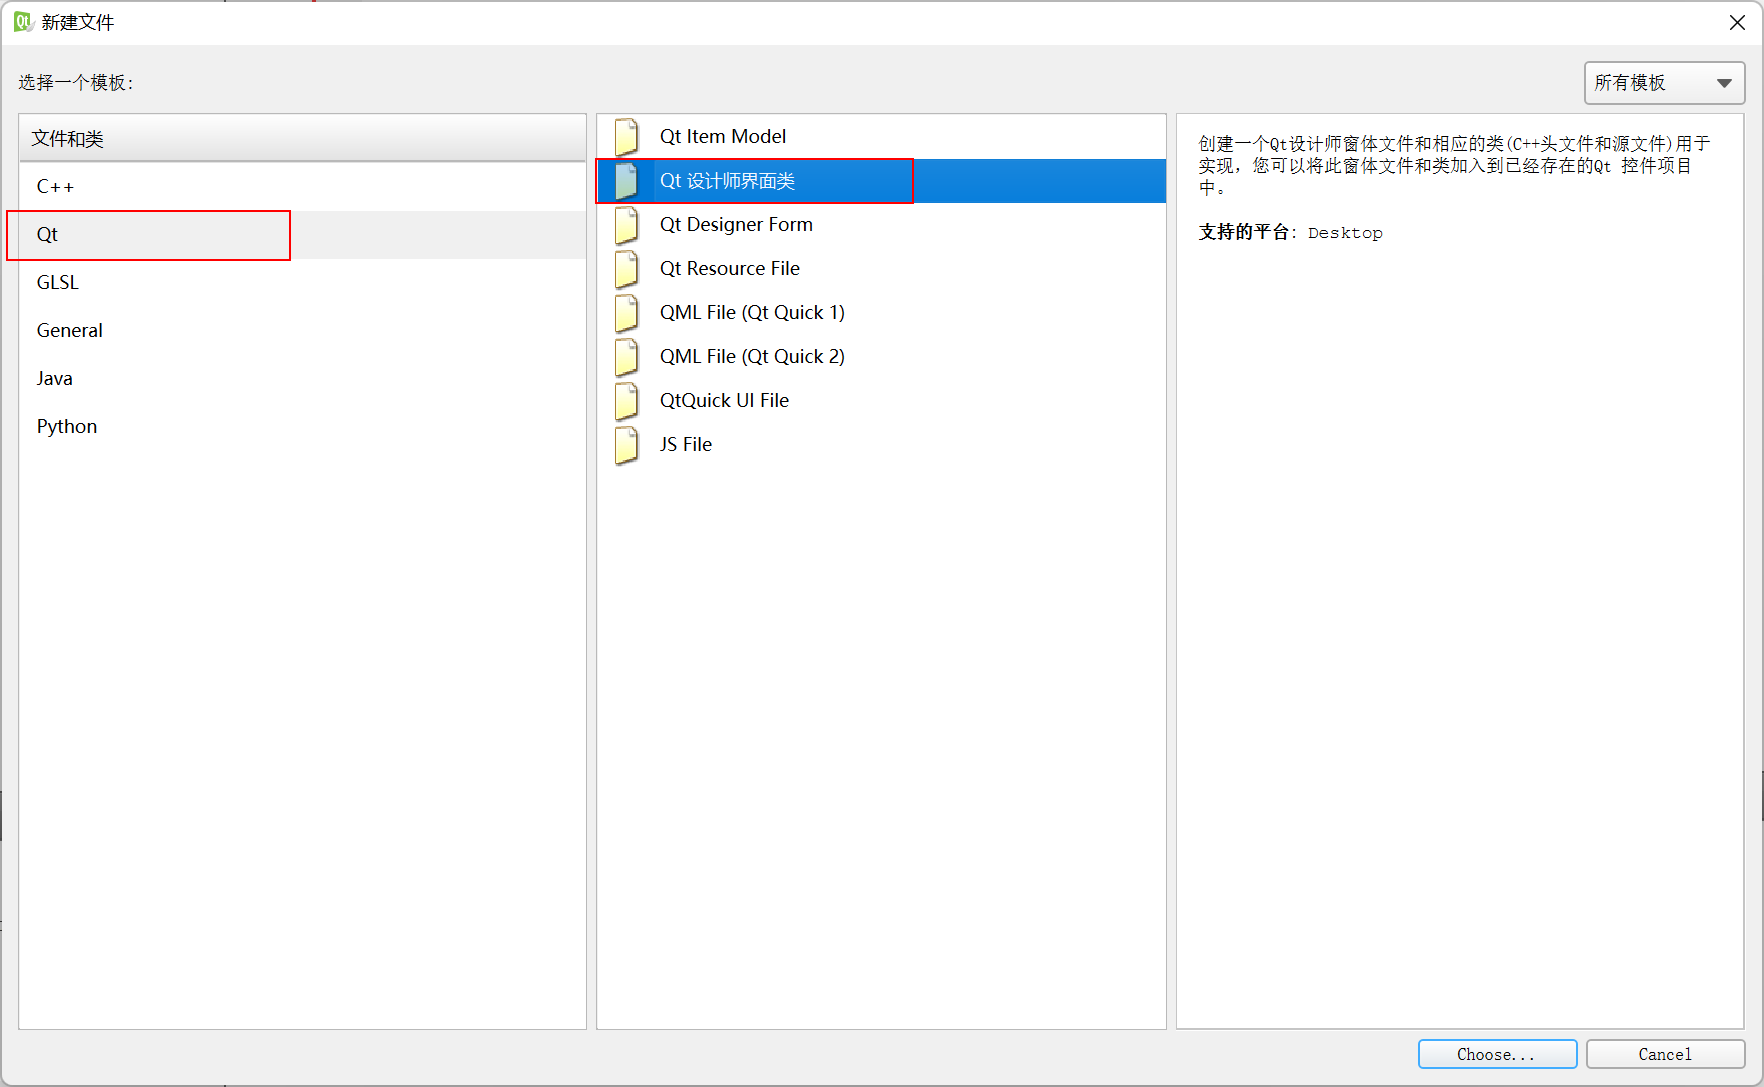Select the Python category
Viewport: 1764px width, 1087px height.
pos(302,427)
